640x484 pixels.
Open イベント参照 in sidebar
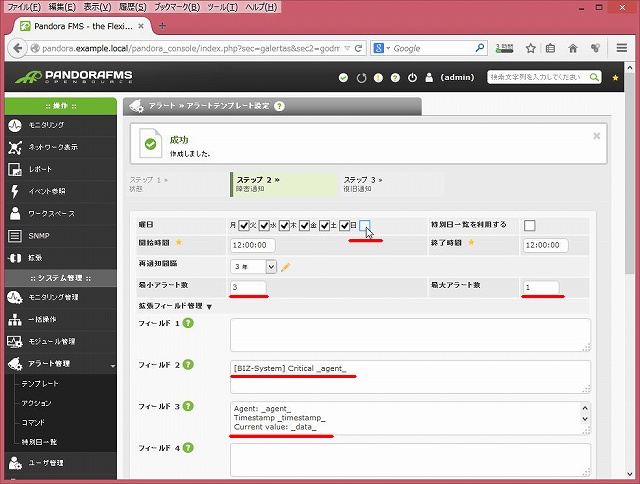coord(60,191)
